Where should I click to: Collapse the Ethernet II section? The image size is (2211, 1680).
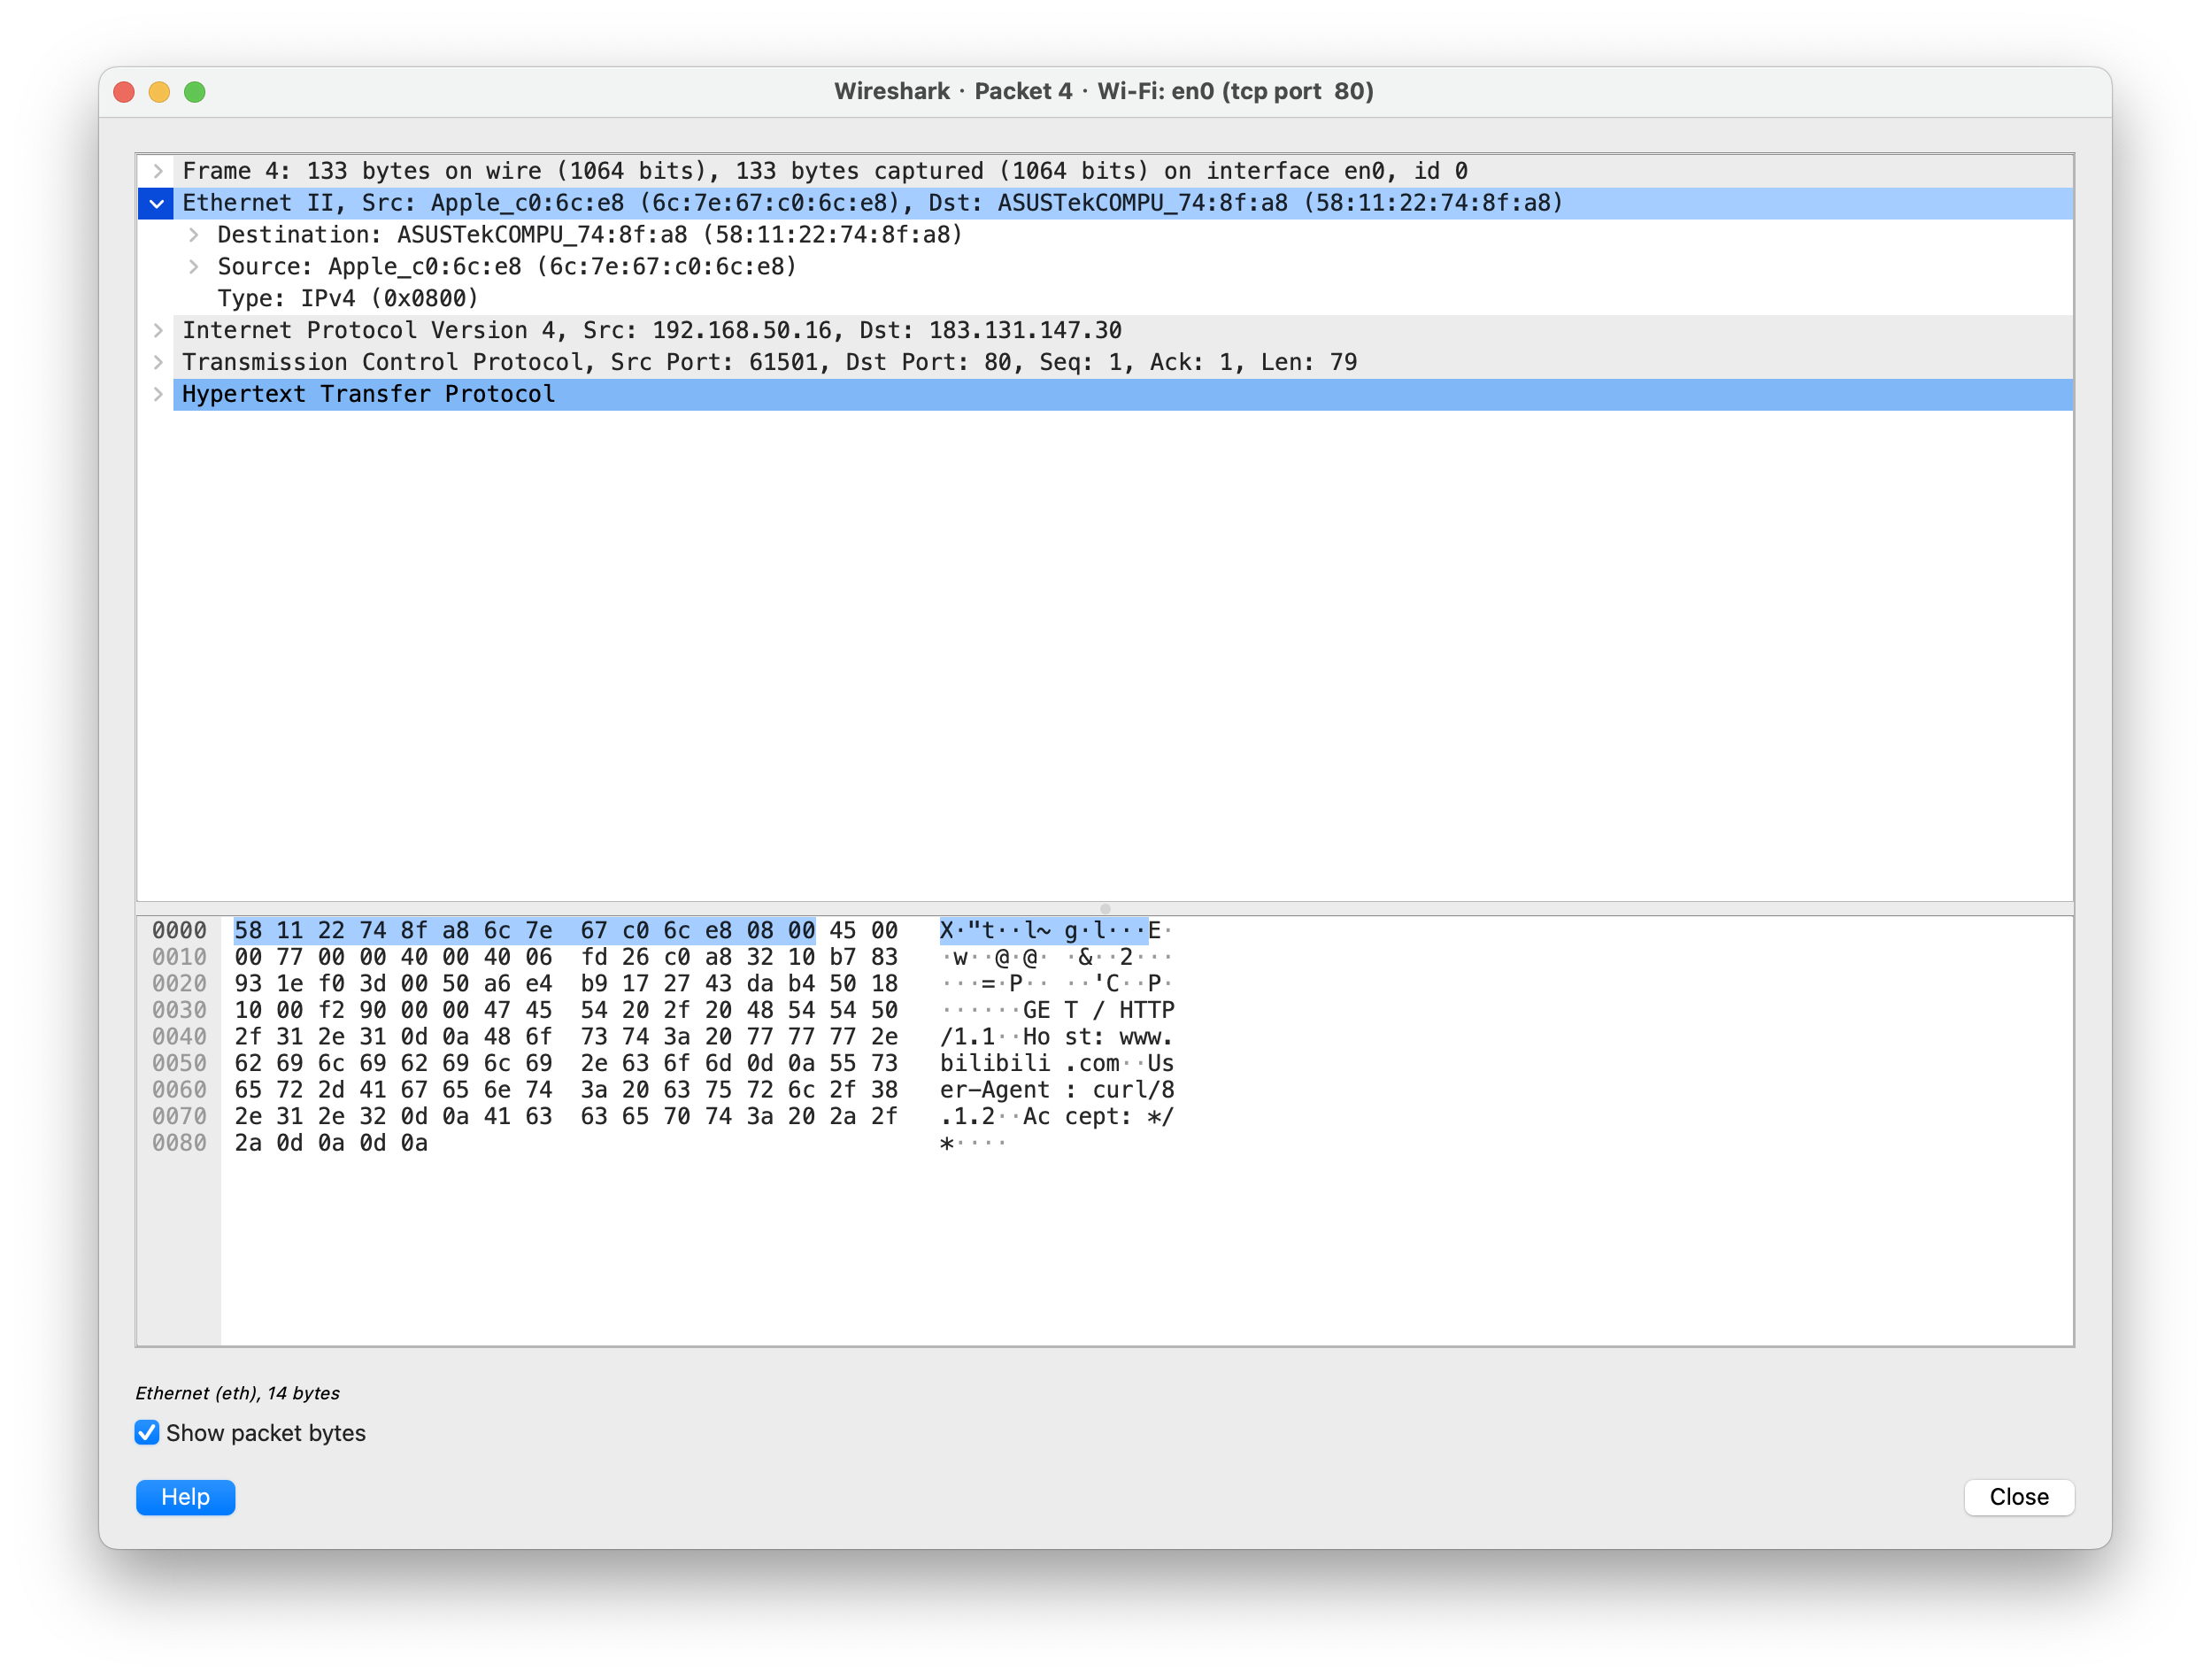(157, 204)
